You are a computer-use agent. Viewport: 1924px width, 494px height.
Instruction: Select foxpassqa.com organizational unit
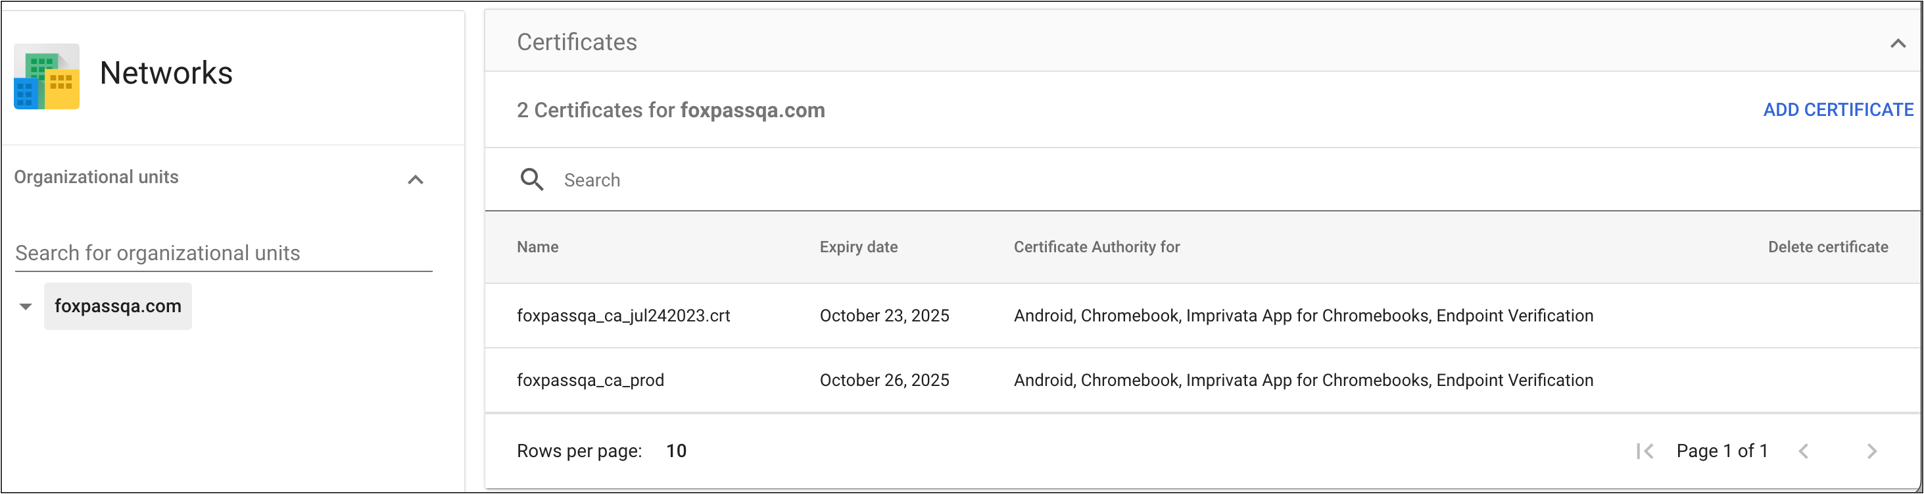pos(118,306)
